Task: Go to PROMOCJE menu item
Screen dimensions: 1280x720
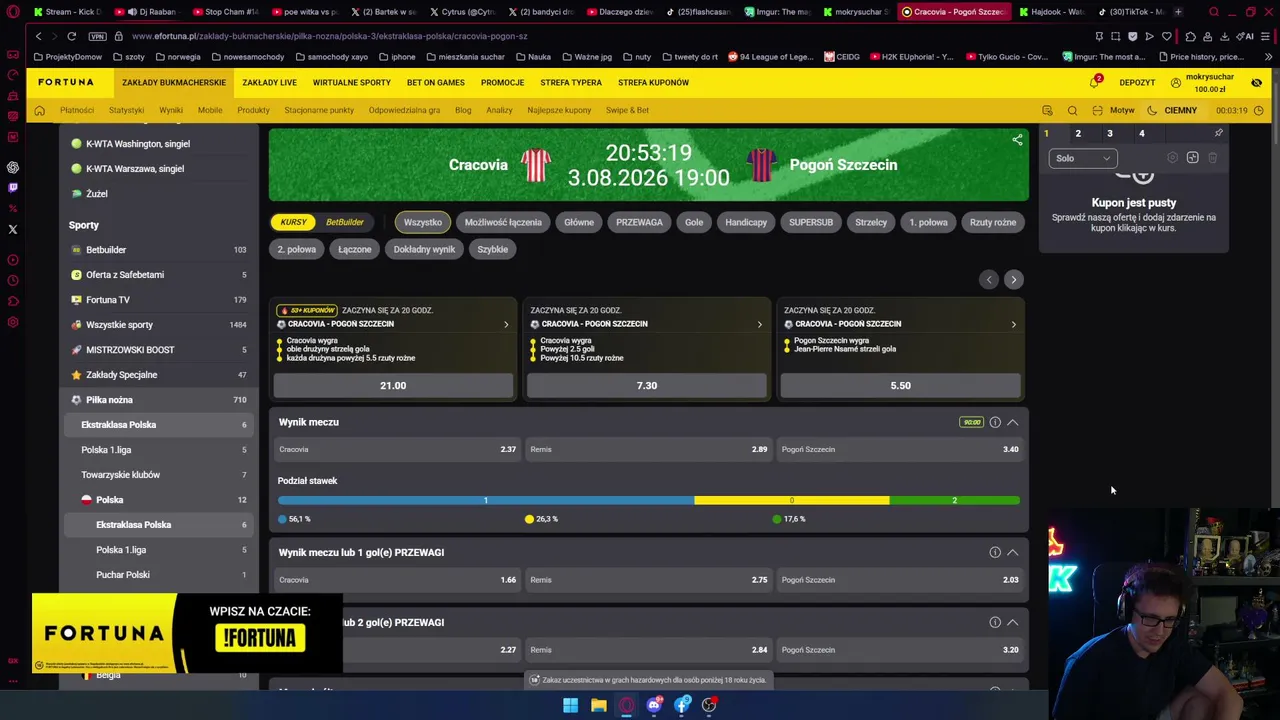Action: tap(502, 82)
